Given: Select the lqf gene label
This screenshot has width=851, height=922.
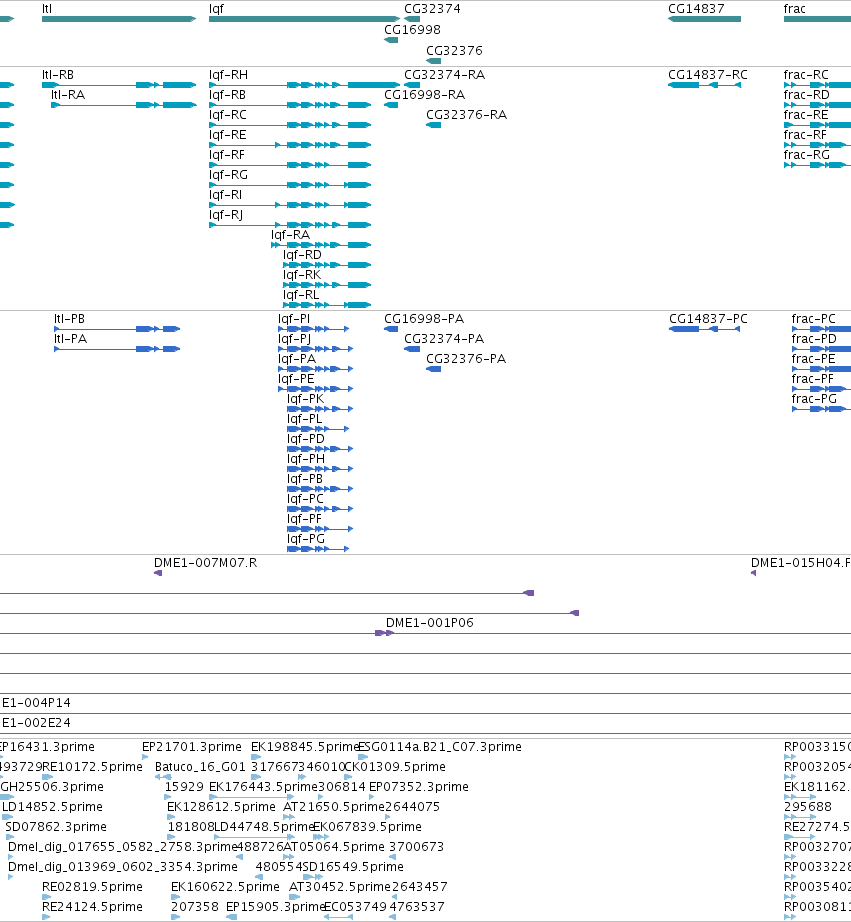Looking at the screenshot, I should pos(216,9).
